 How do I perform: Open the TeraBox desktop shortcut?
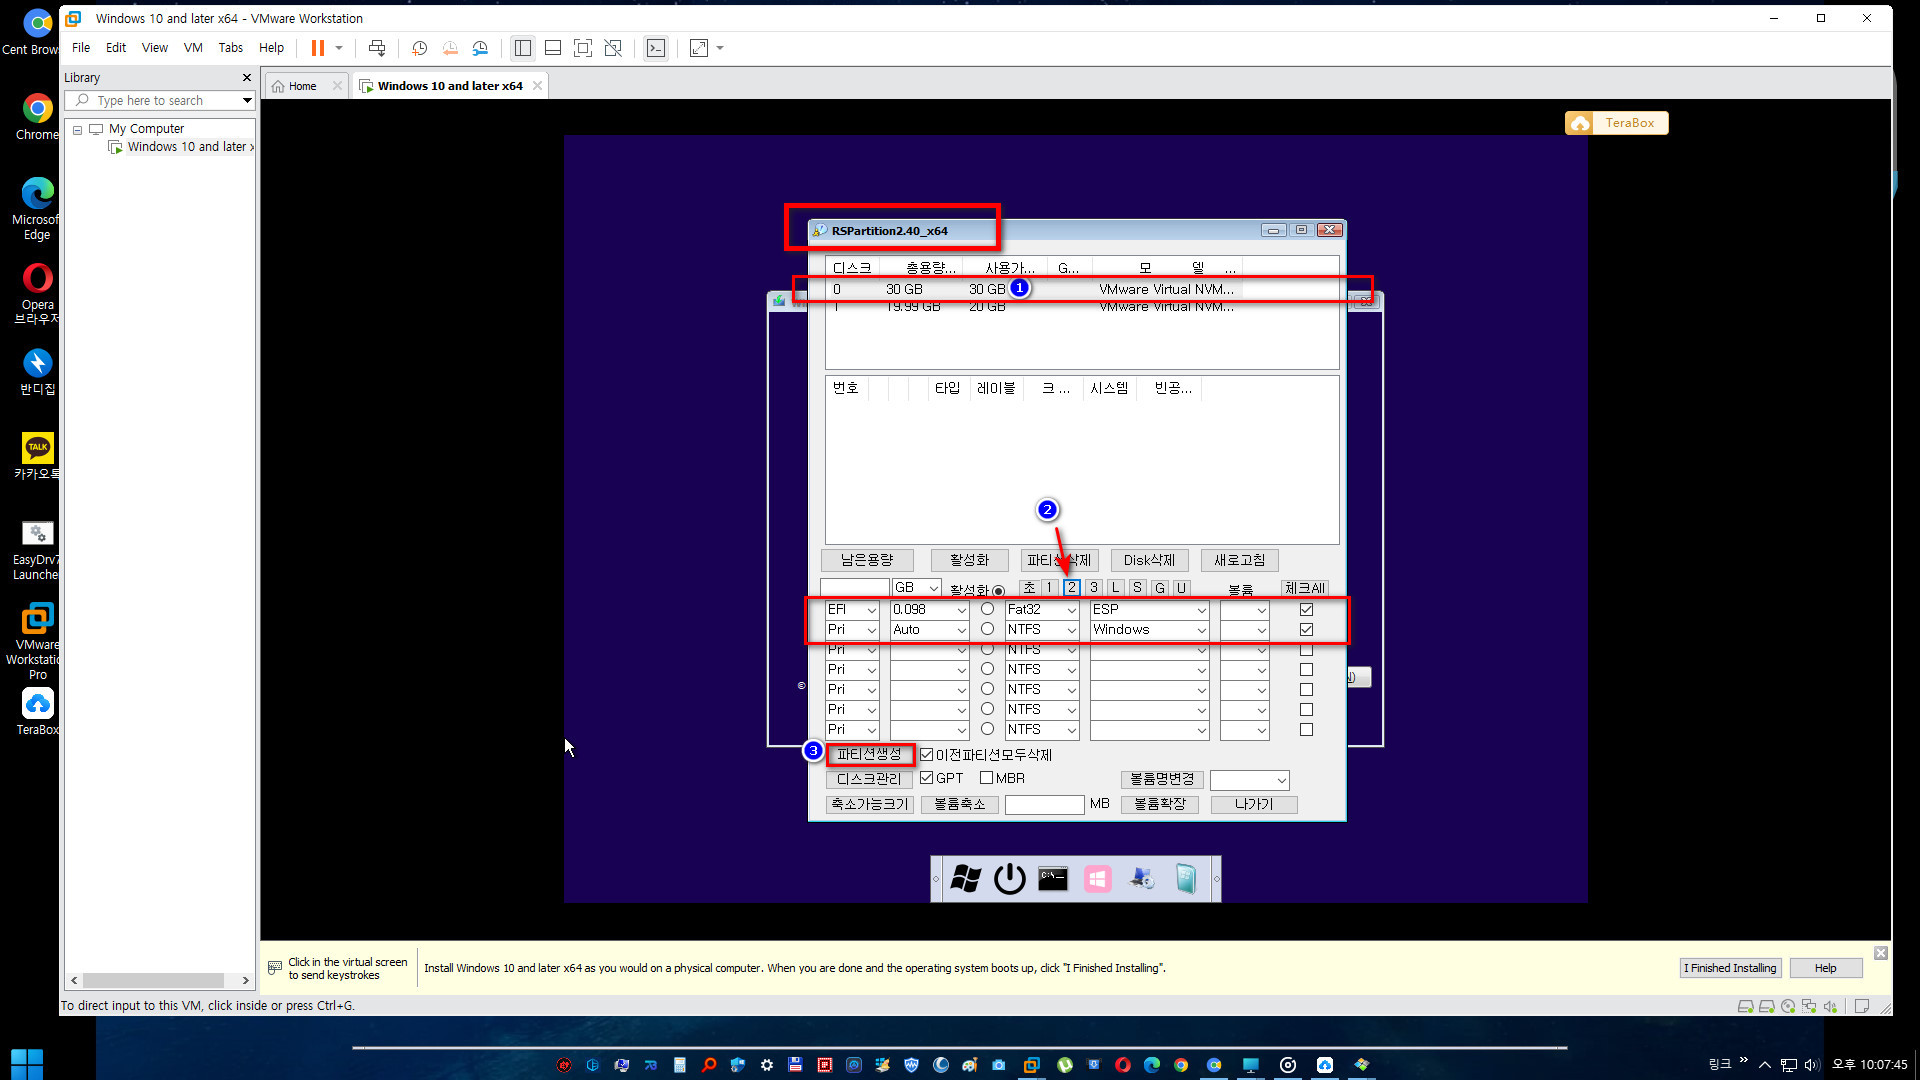pos(37,713)
